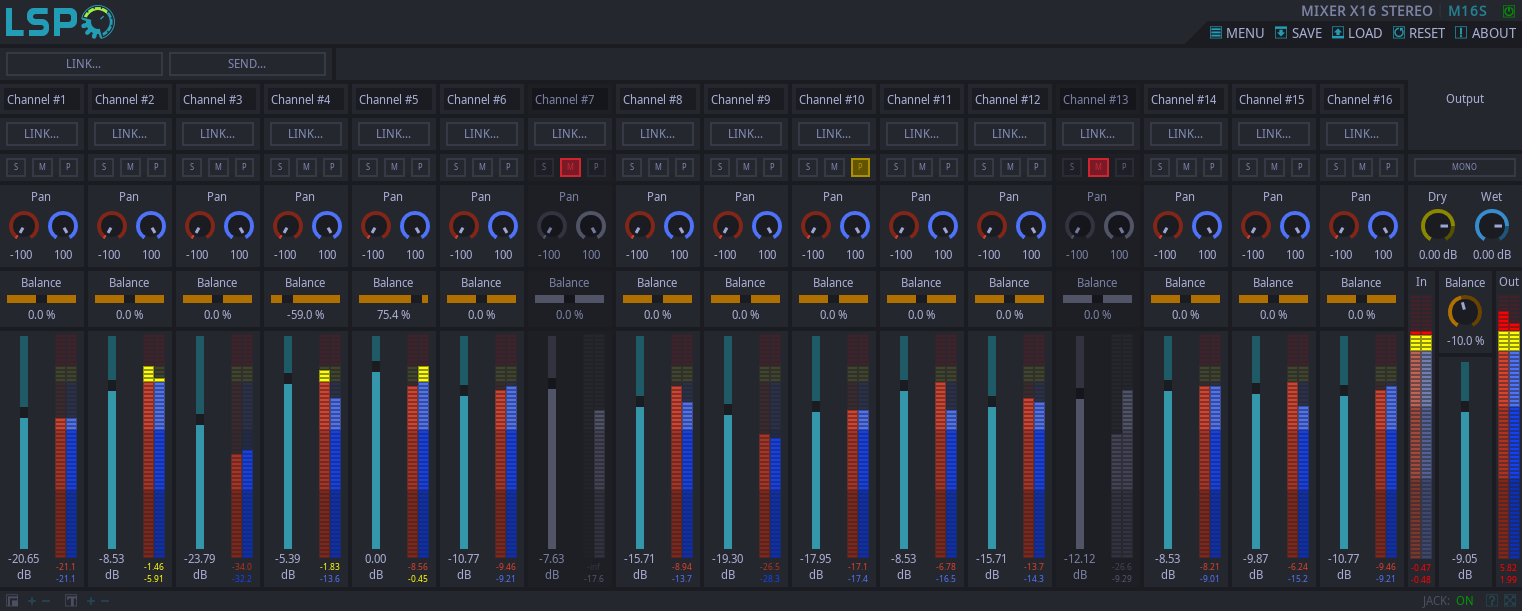Click JACK ON status indicator
This screenshot has height=611, width=1522.
[x=1464, y=601]
